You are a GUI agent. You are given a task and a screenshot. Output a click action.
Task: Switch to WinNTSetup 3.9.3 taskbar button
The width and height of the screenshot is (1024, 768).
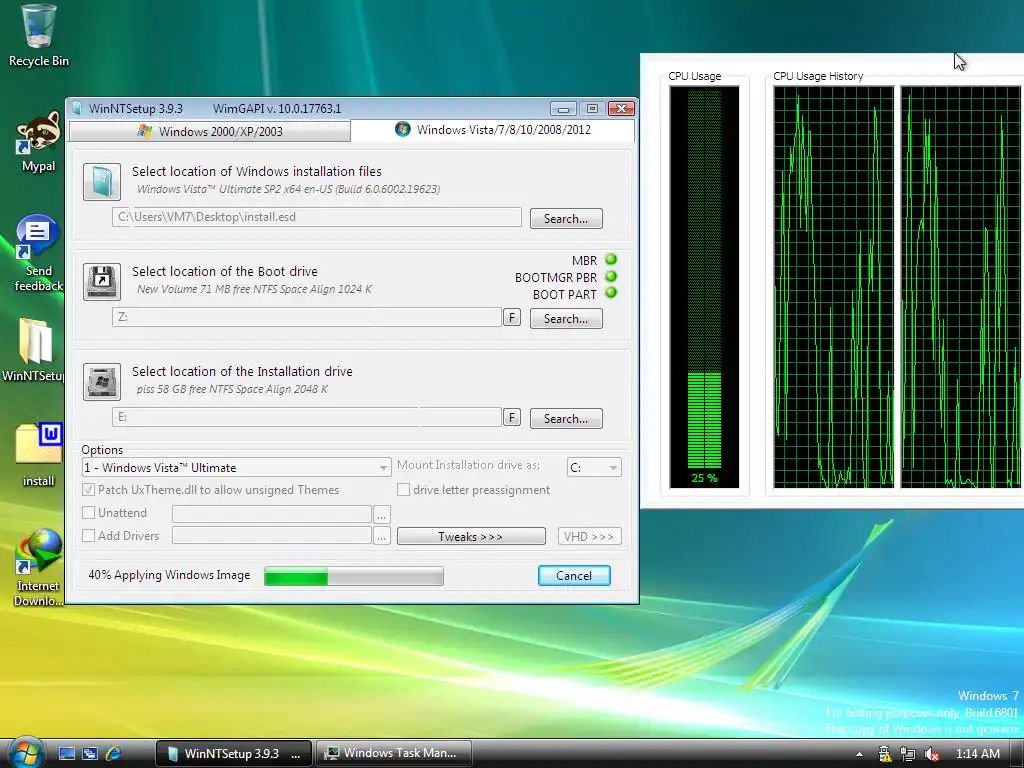(x=234, y=753)
